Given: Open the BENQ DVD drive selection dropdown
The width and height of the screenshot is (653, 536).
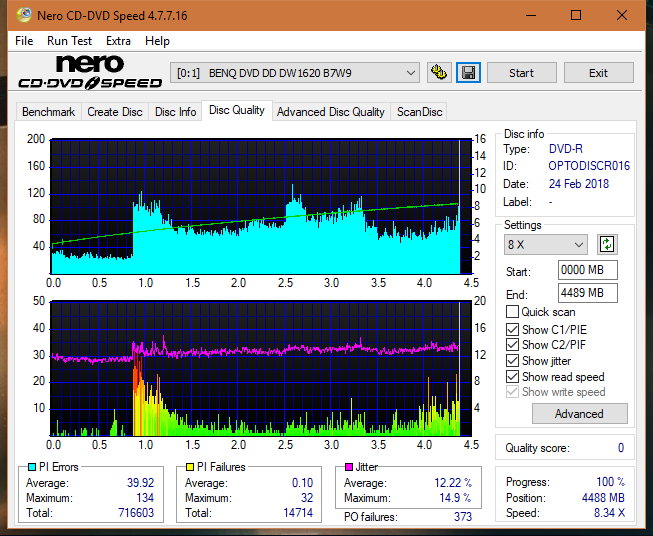Looking at the screenshot, I should 294,73.
